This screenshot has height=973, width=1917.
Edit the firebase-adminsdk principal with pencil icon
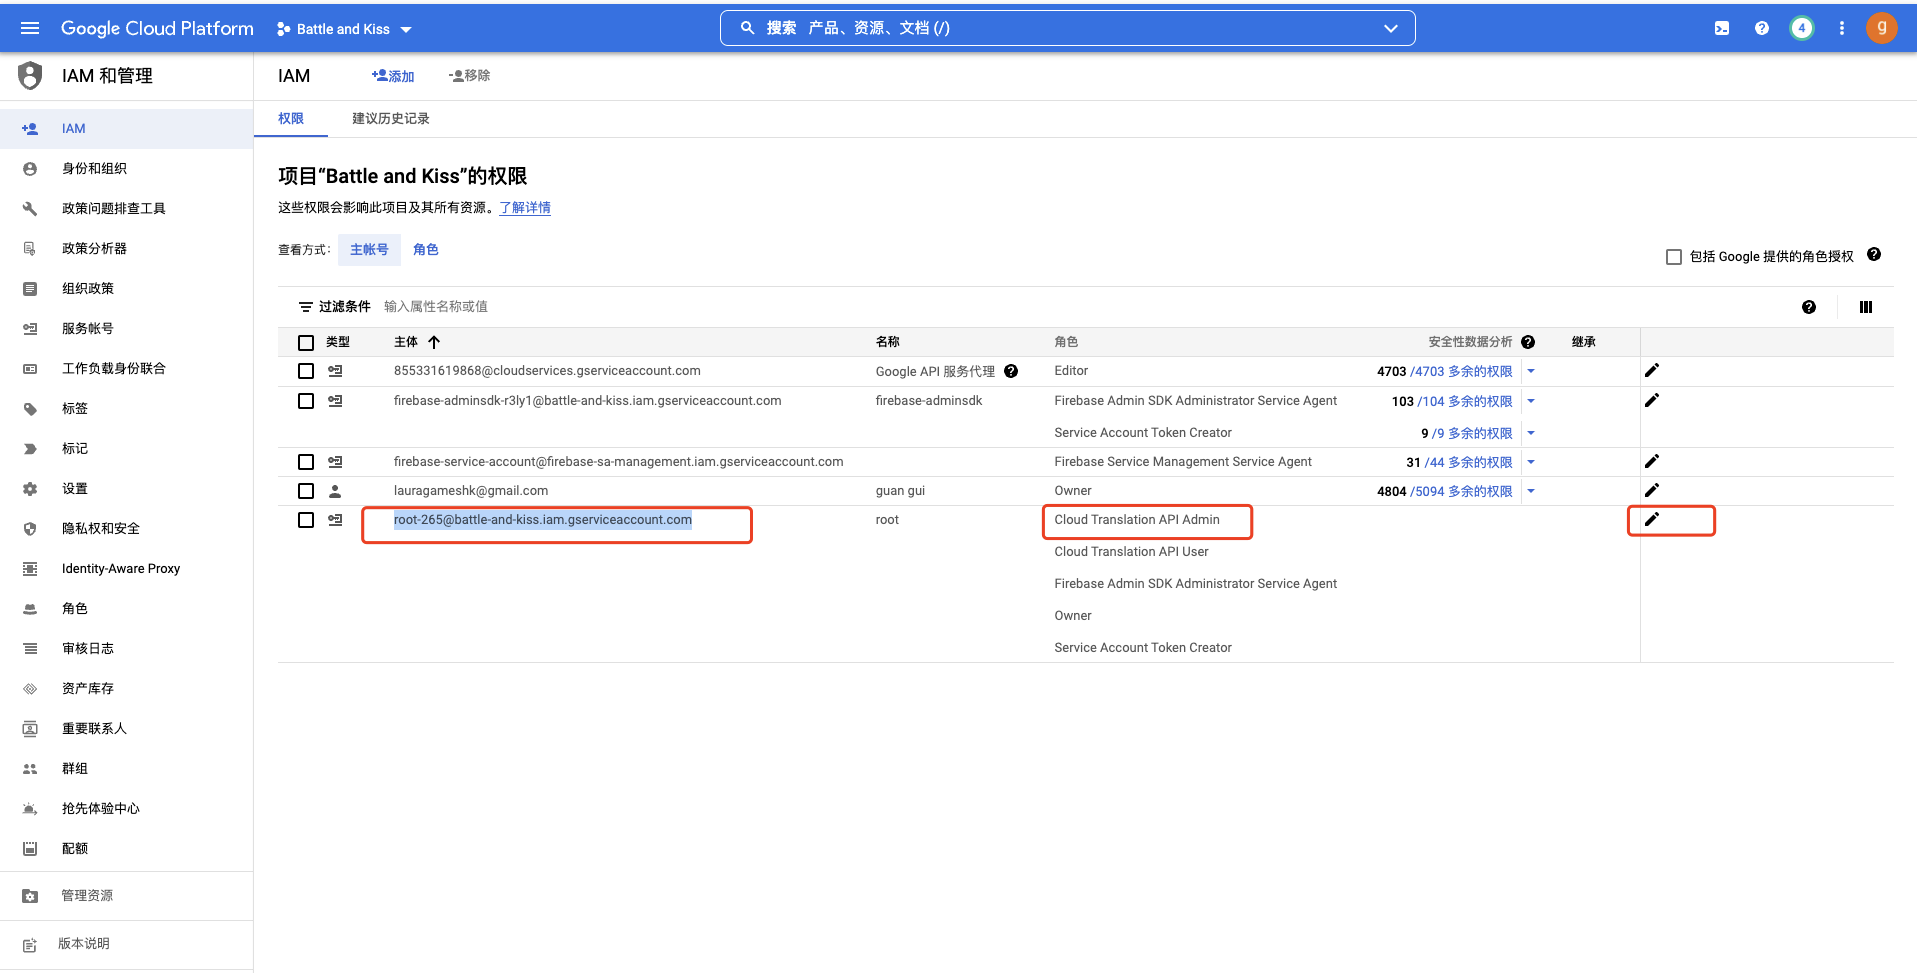(1652, 400)
